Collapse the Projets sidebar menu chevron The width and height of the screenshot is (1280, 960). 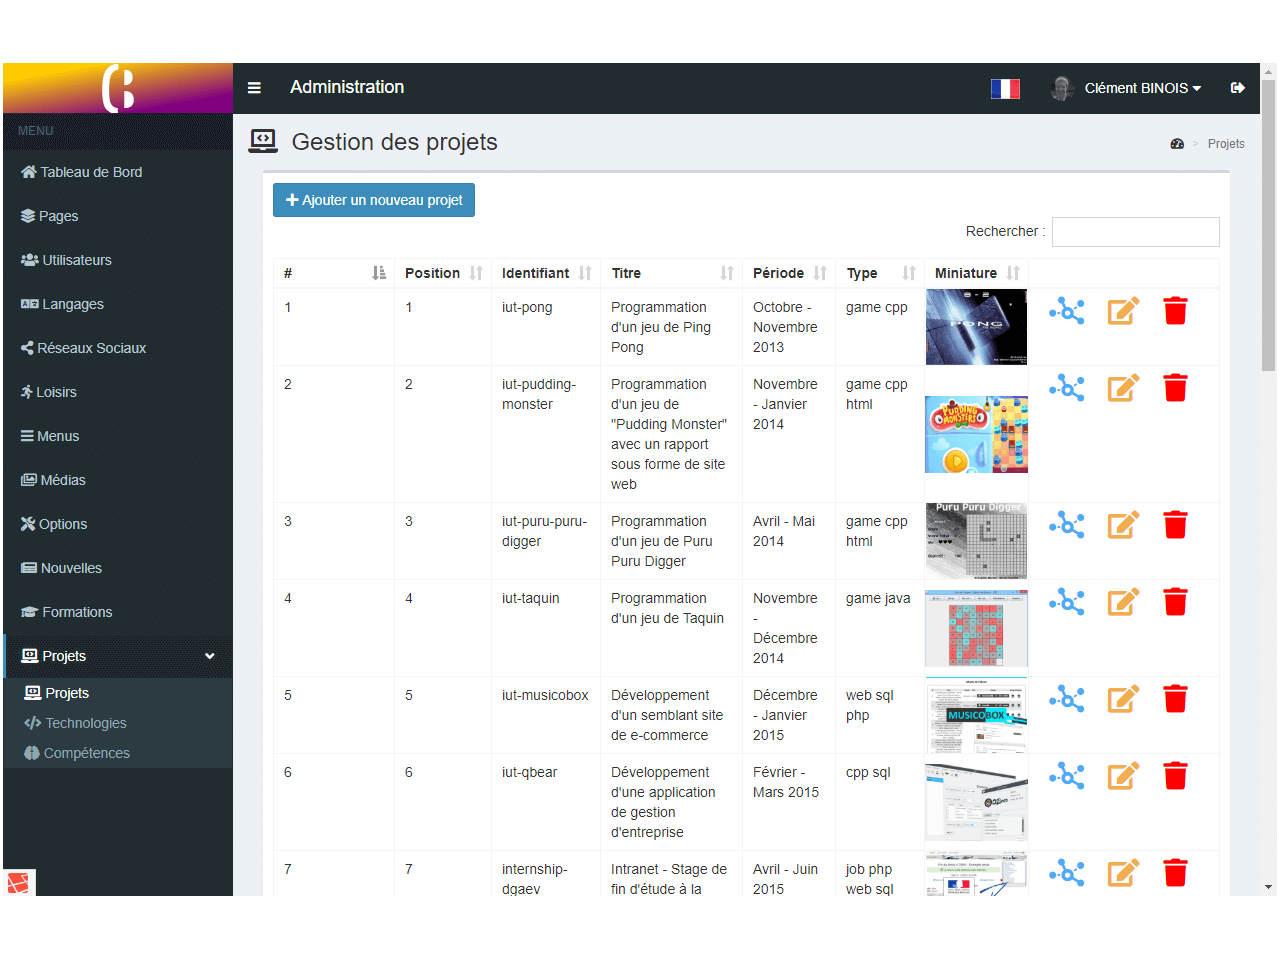(210, 656)
